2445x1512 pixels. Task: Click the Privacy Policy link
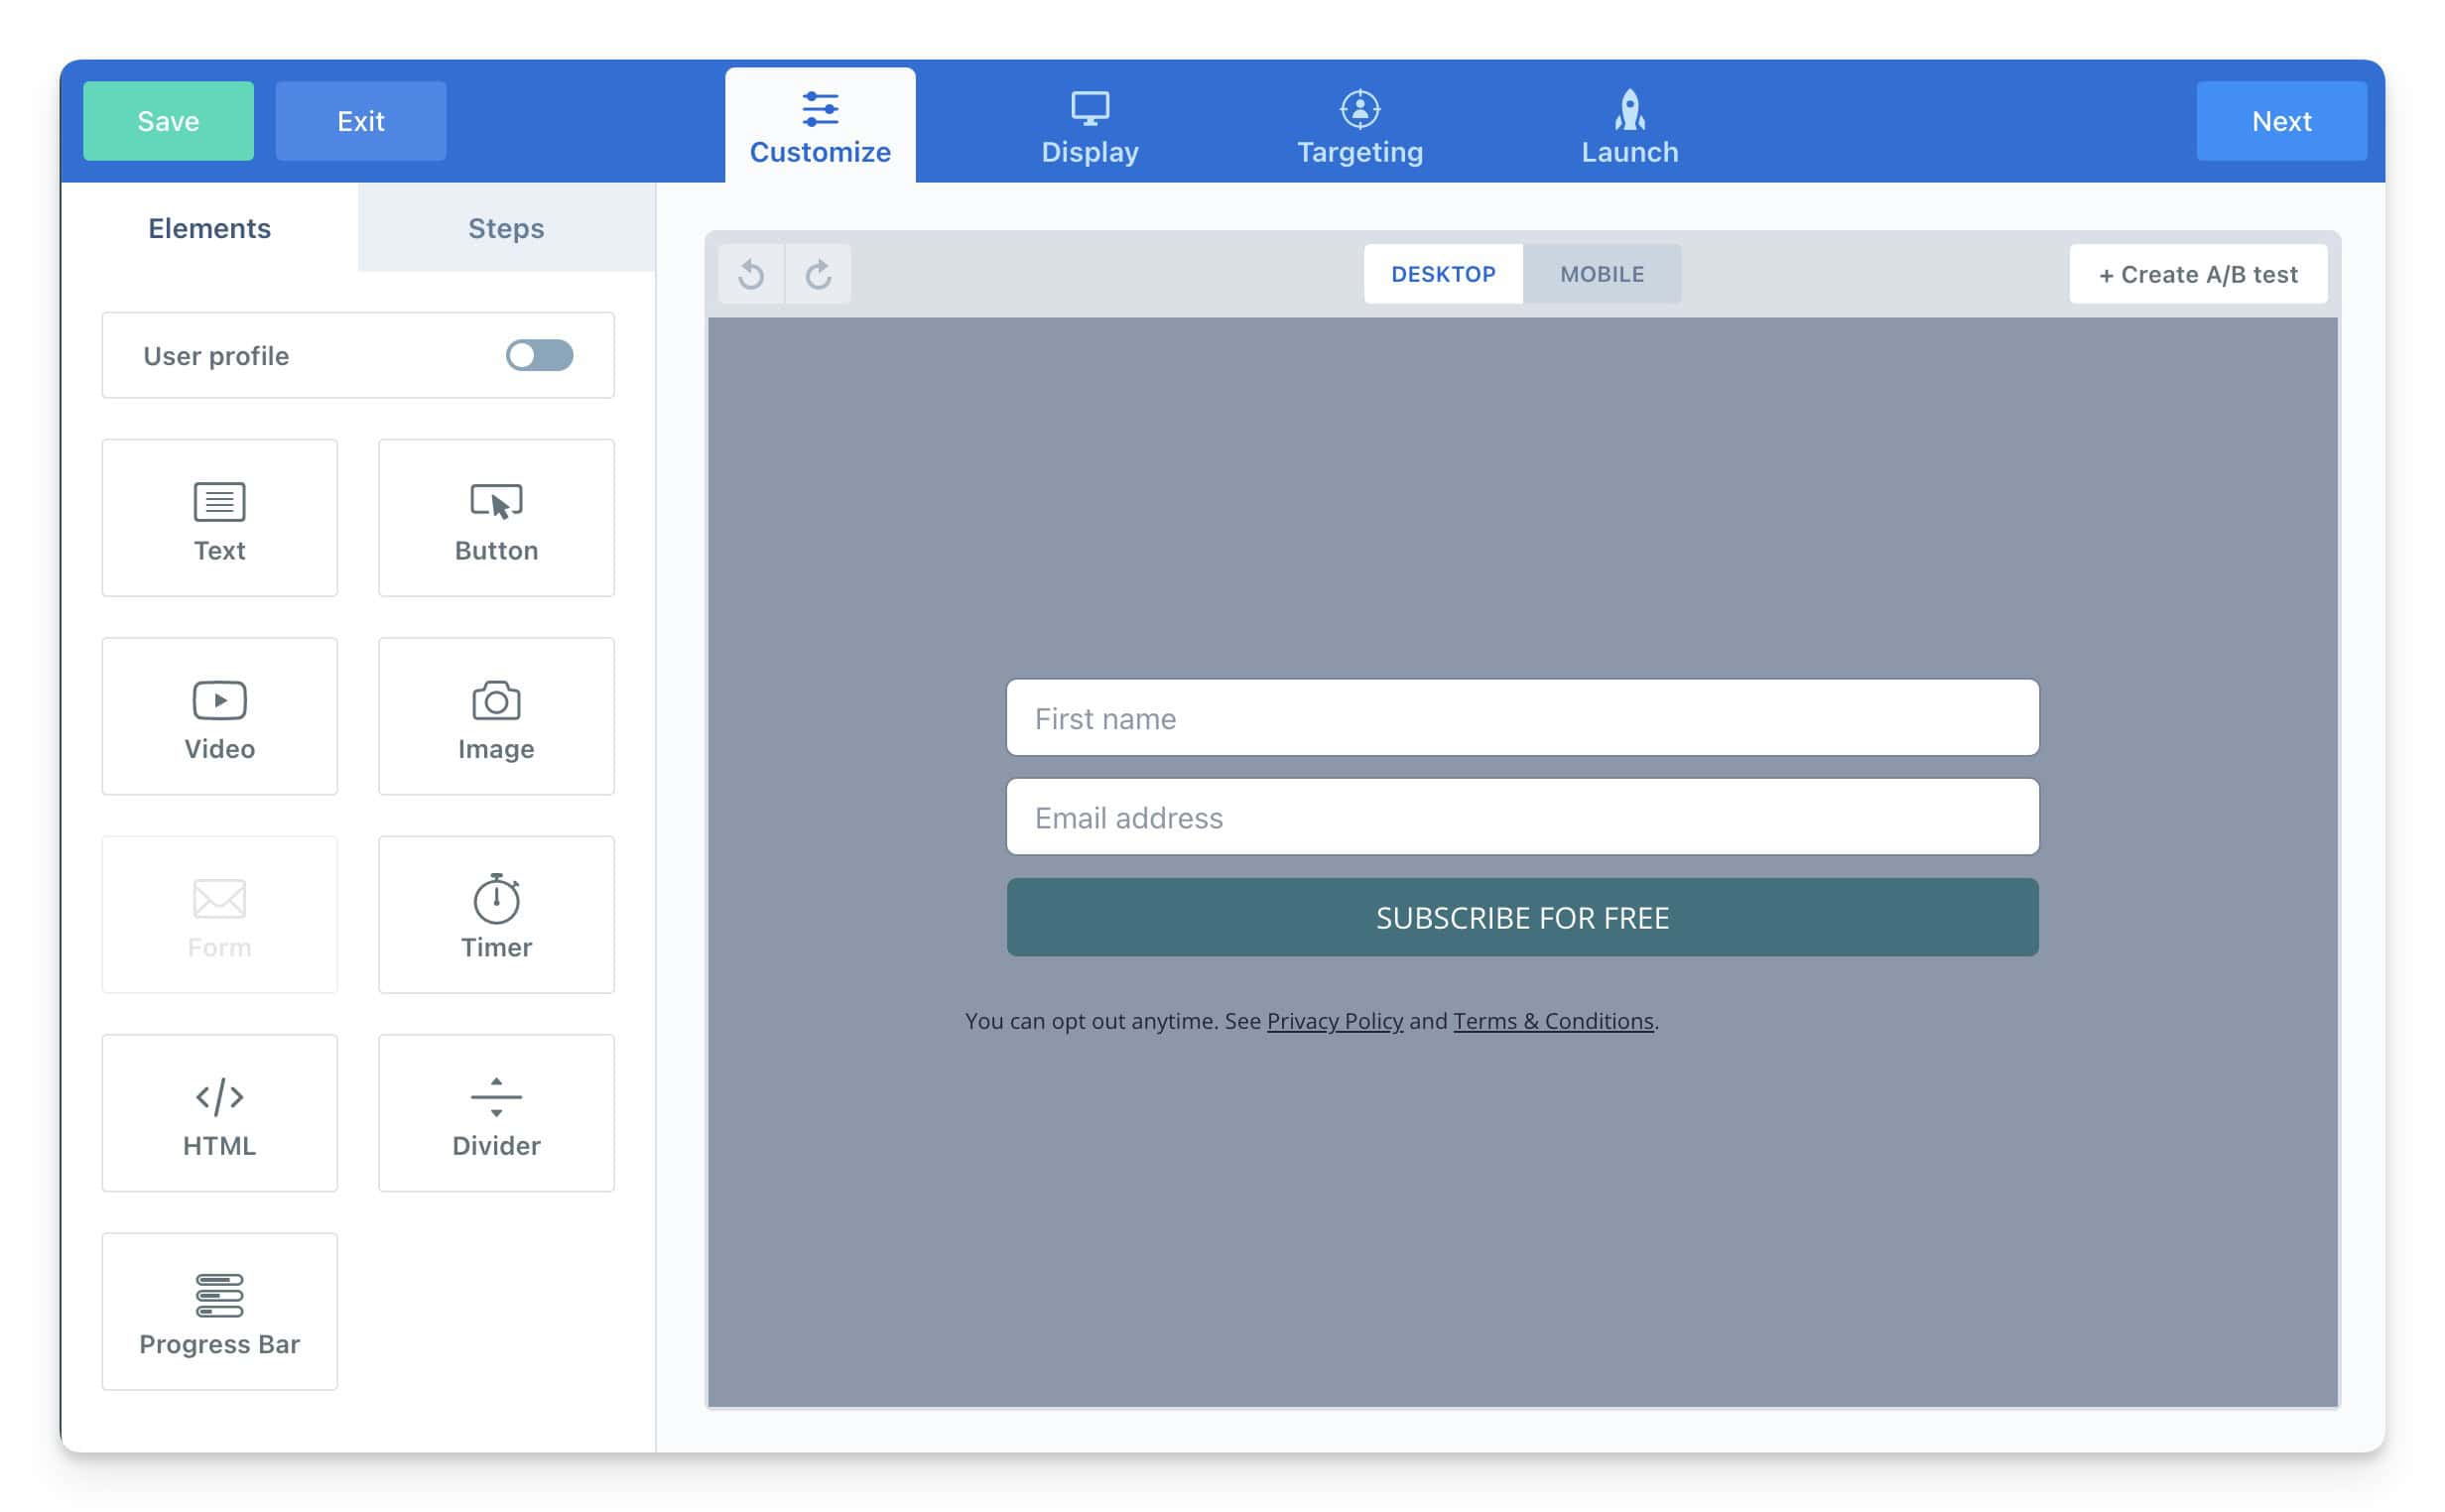(x=1335, y=1020)
